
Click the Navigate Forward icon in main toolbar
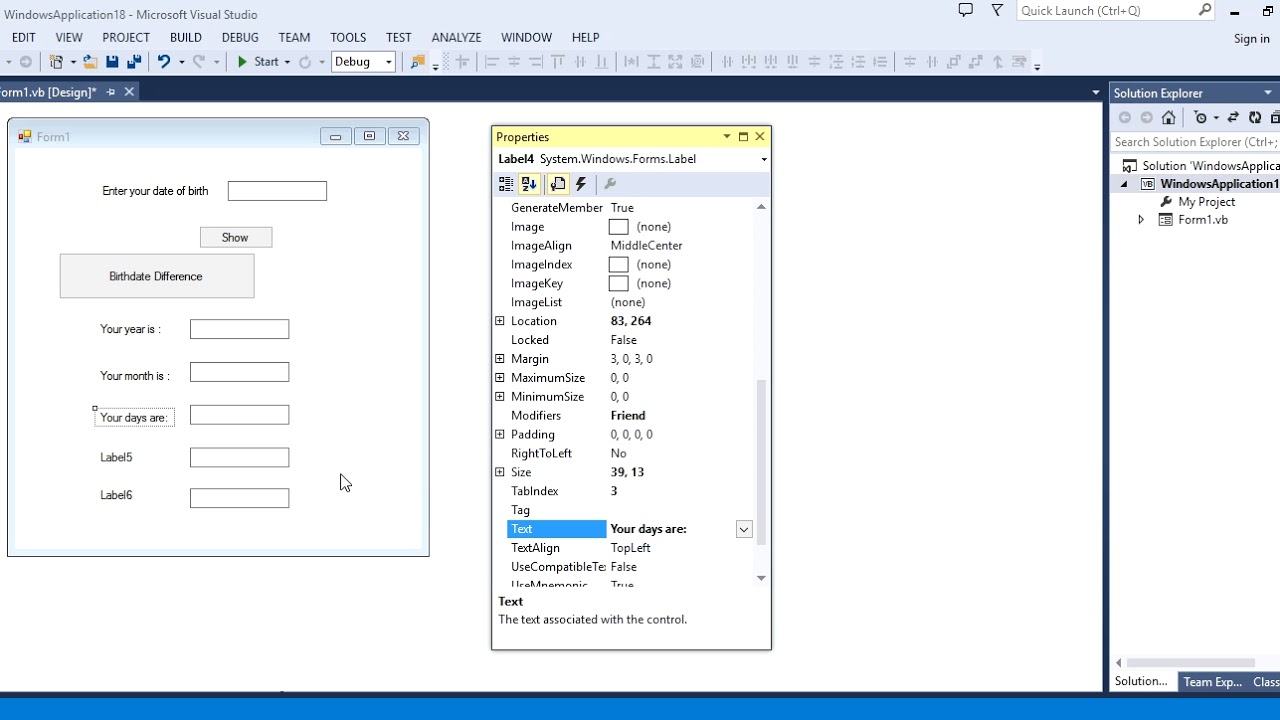26,62
